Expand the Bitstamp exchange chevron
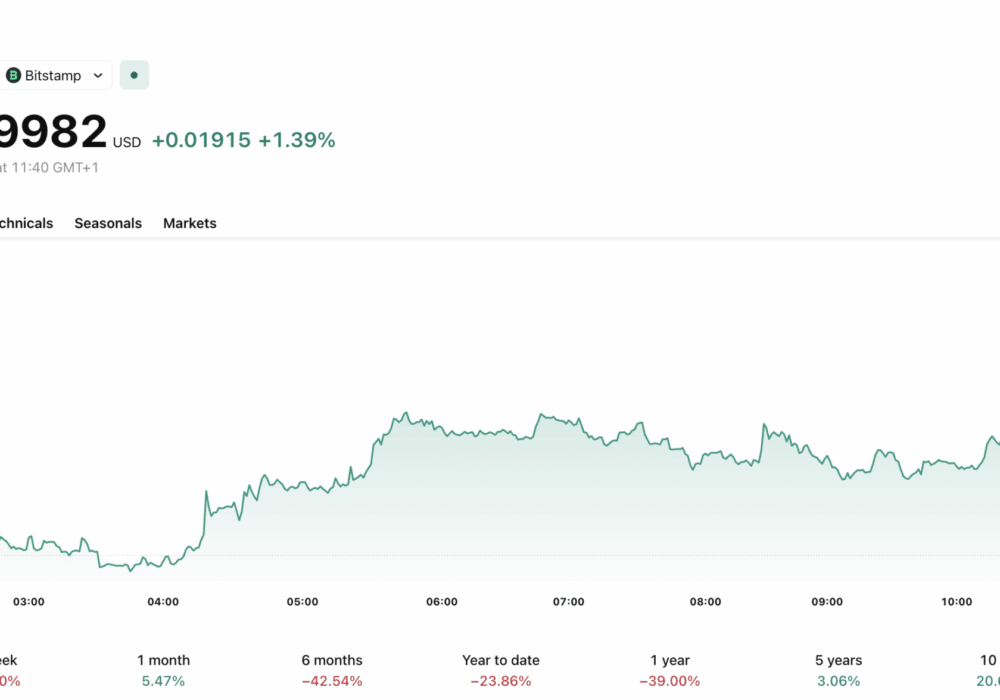Viewport: 1000px width, 700px height. (97, 75)
